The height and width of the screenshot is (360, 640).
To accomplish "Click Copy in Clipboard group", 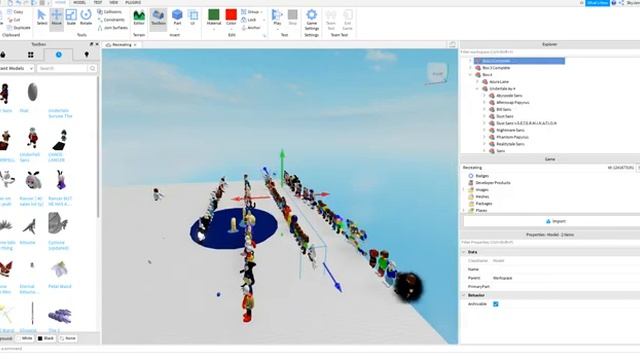I will tap(15, 12).
